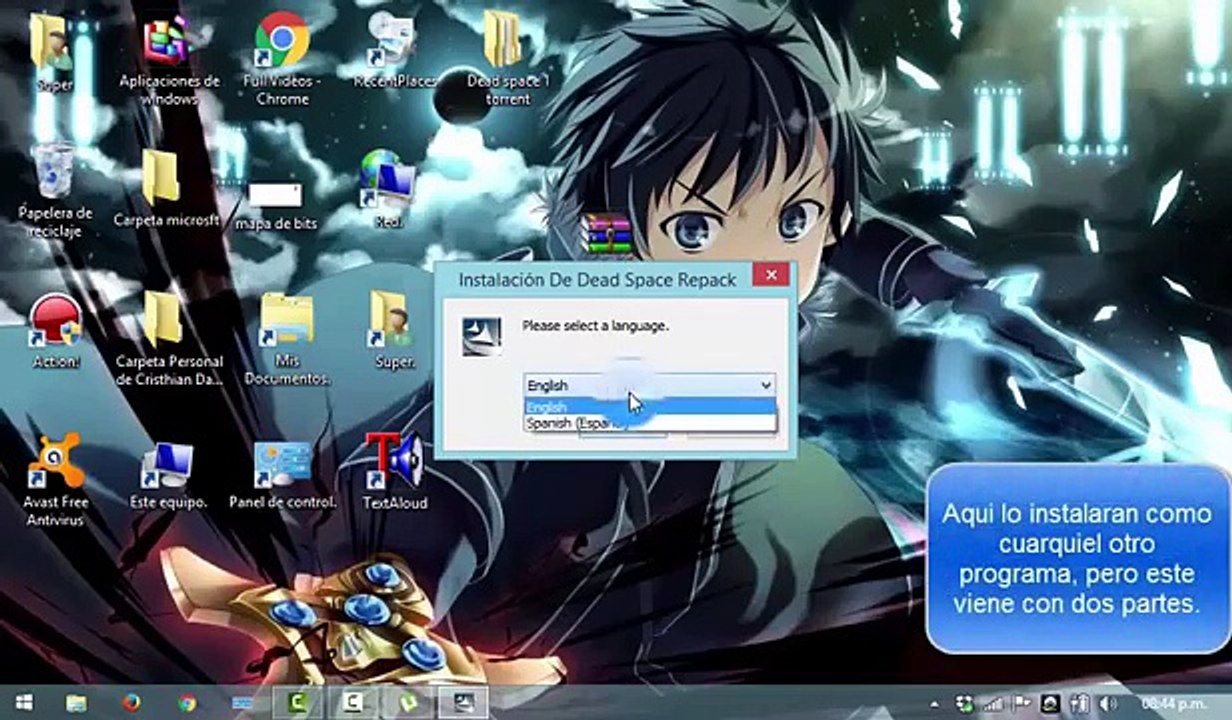Viewport: 1232px width, 720px height.
Task: Open File Explorer from taskbar
Action: click(x=77, y=703)
